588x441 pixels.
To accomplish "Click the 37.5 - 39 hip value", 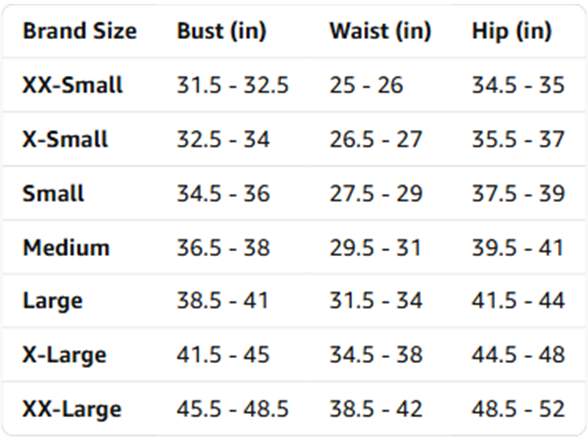I will [518, 194].
